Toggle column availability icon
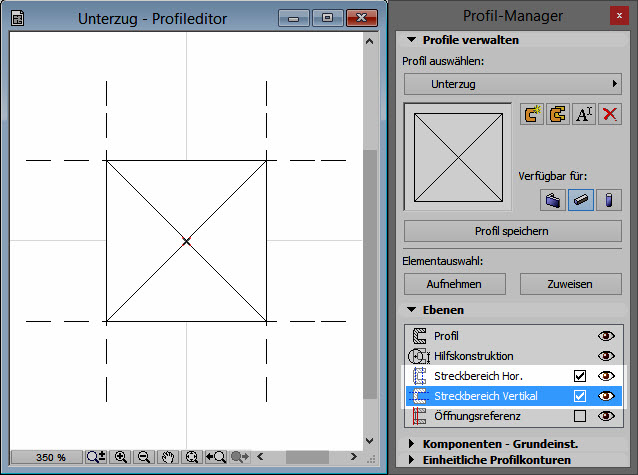Image resolution: width=638 pixels, height=475 pixels. (609, 200)
